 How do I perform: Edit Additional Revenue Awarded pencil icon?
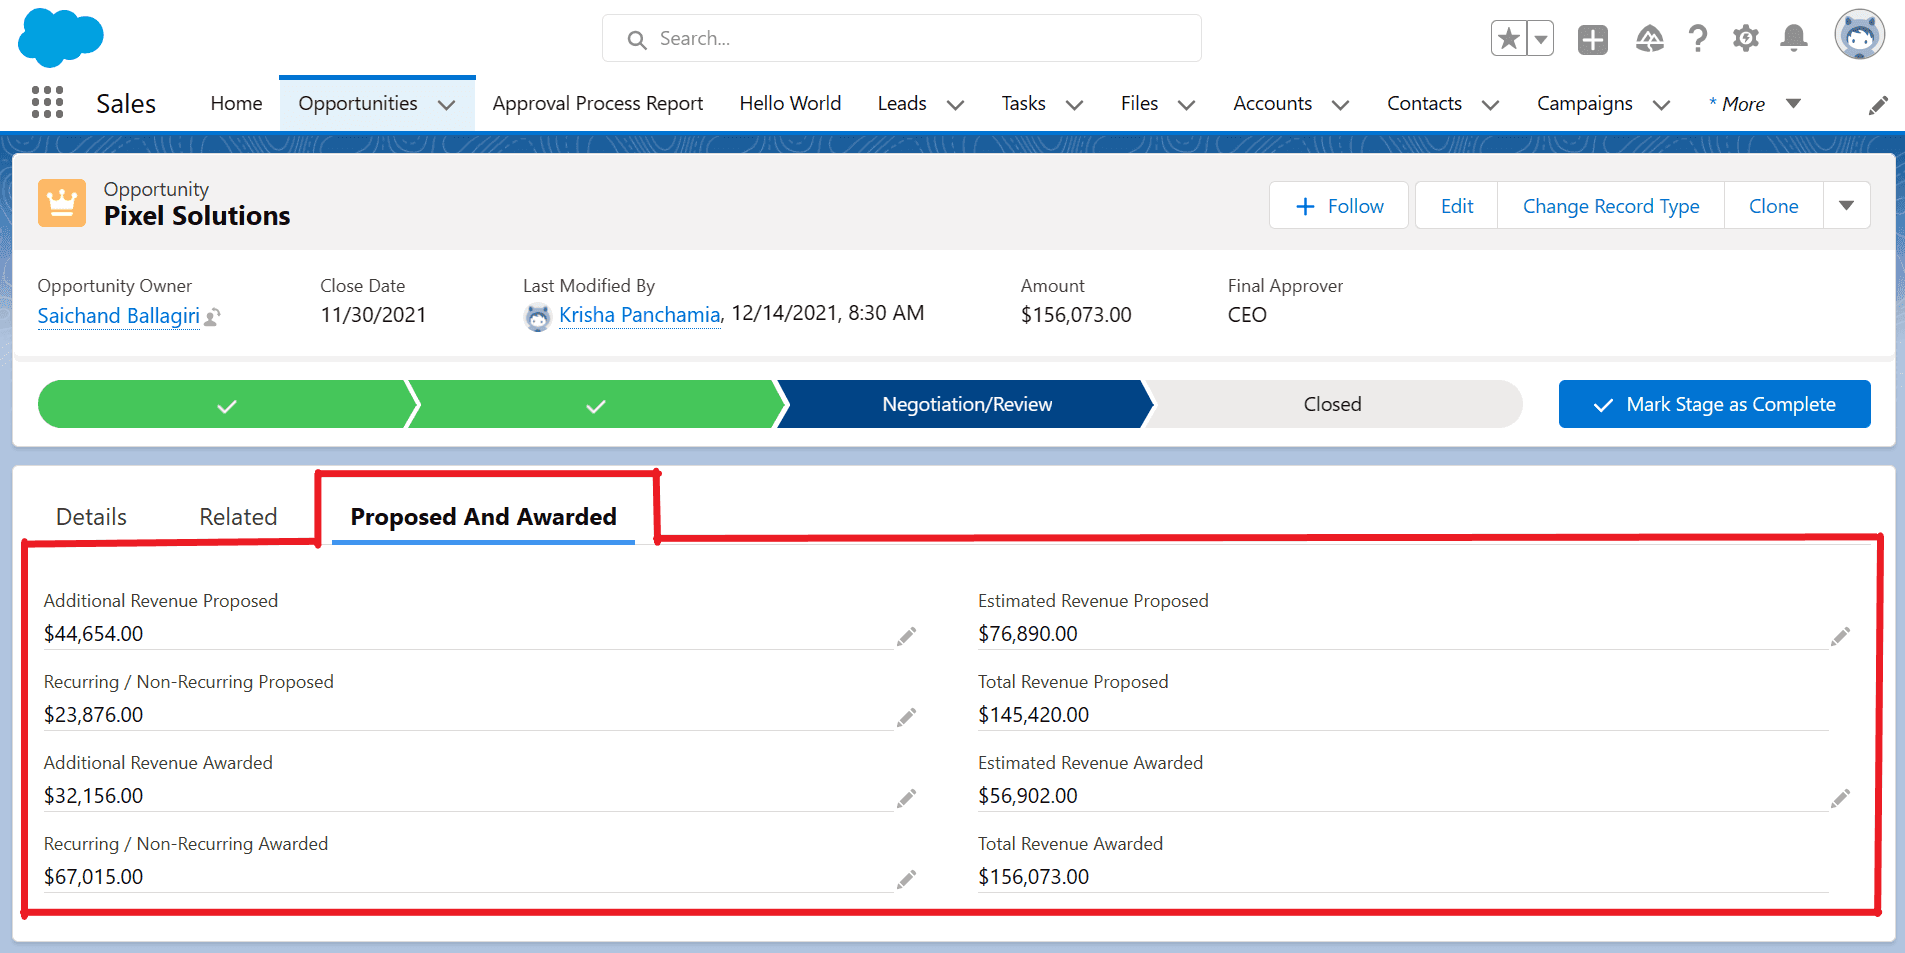click(906, 798)
